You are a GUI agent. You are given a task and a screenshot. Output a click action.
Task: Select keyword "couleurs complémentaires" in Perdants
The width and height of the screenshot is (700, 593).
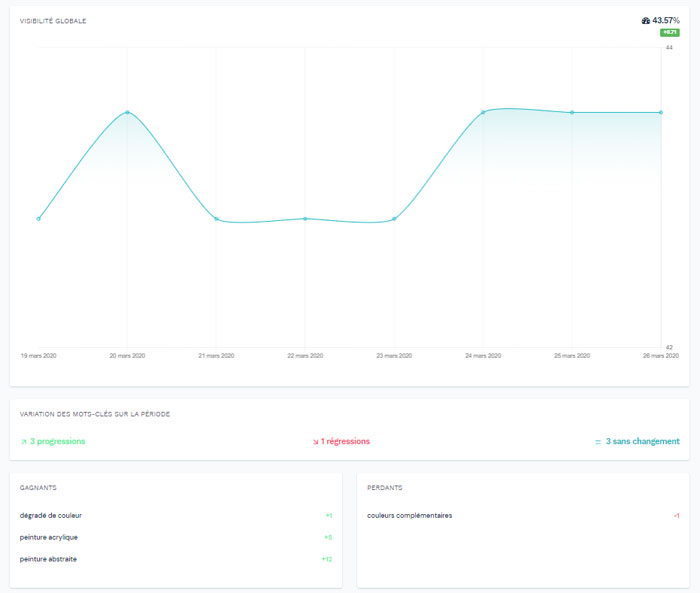(x=410, y=515)
